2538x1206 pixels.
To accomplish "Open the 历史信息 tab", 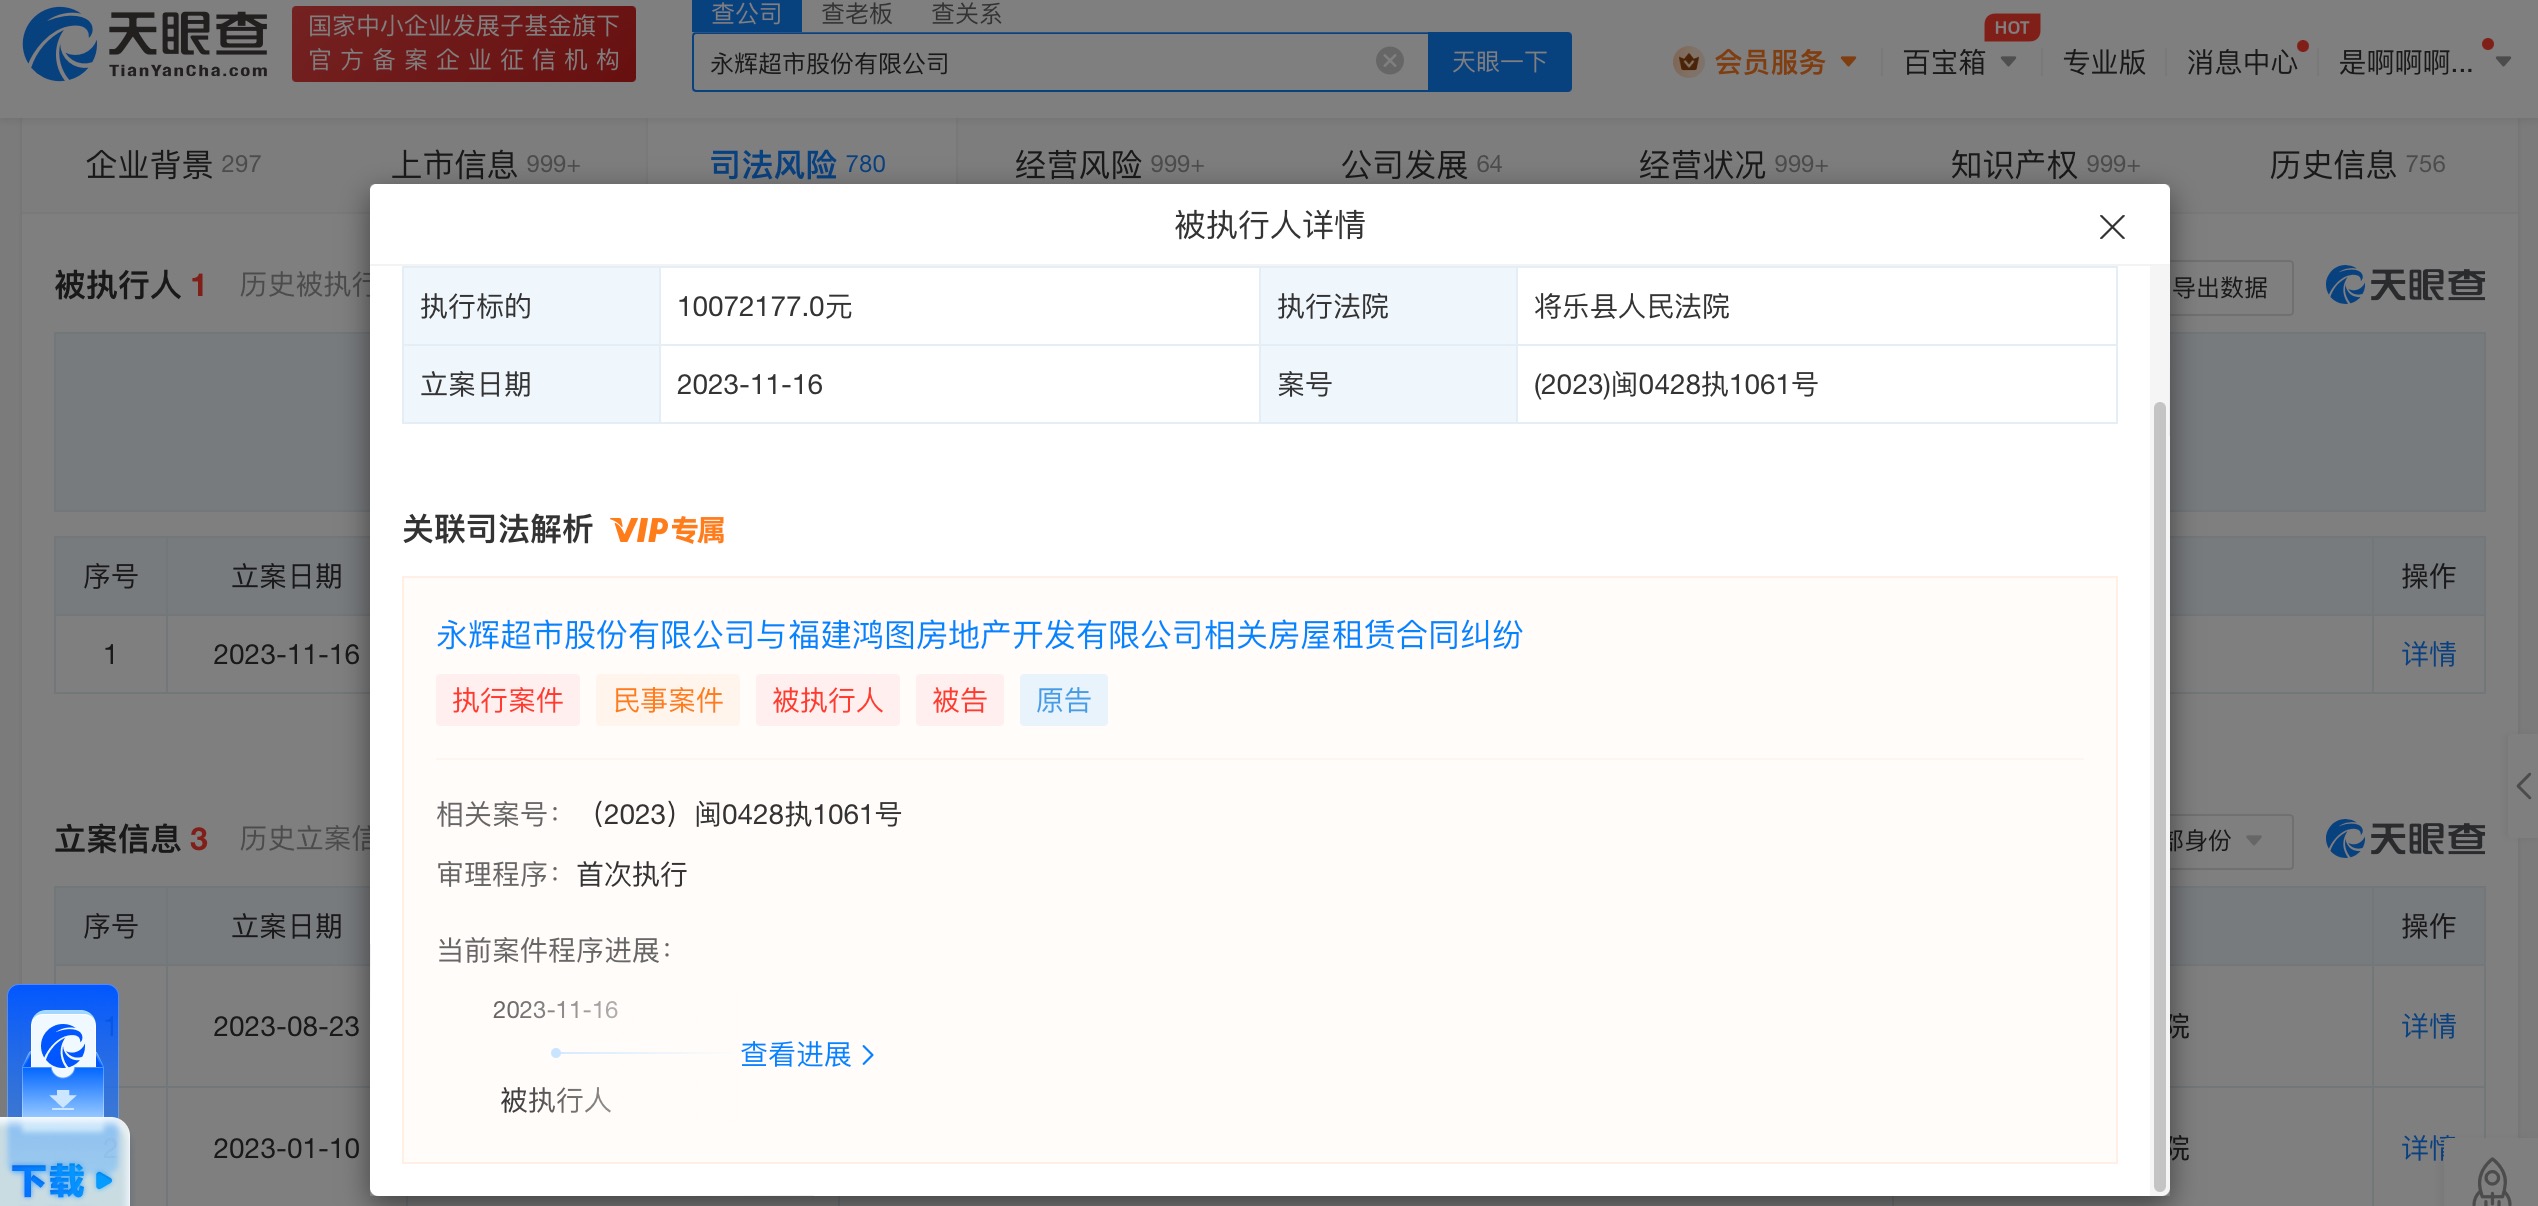I will click(2357, 164).
